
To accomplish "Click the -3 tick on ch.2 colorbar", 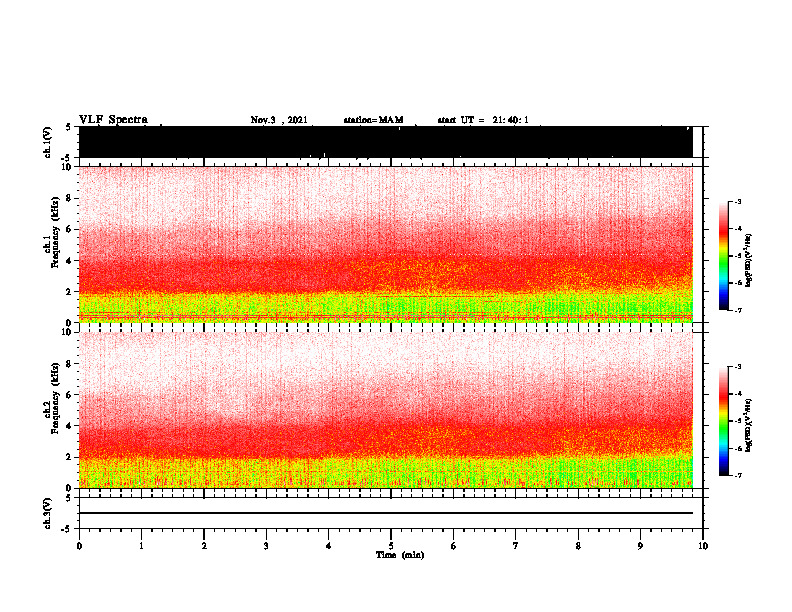I will click(x=738, y=367).
